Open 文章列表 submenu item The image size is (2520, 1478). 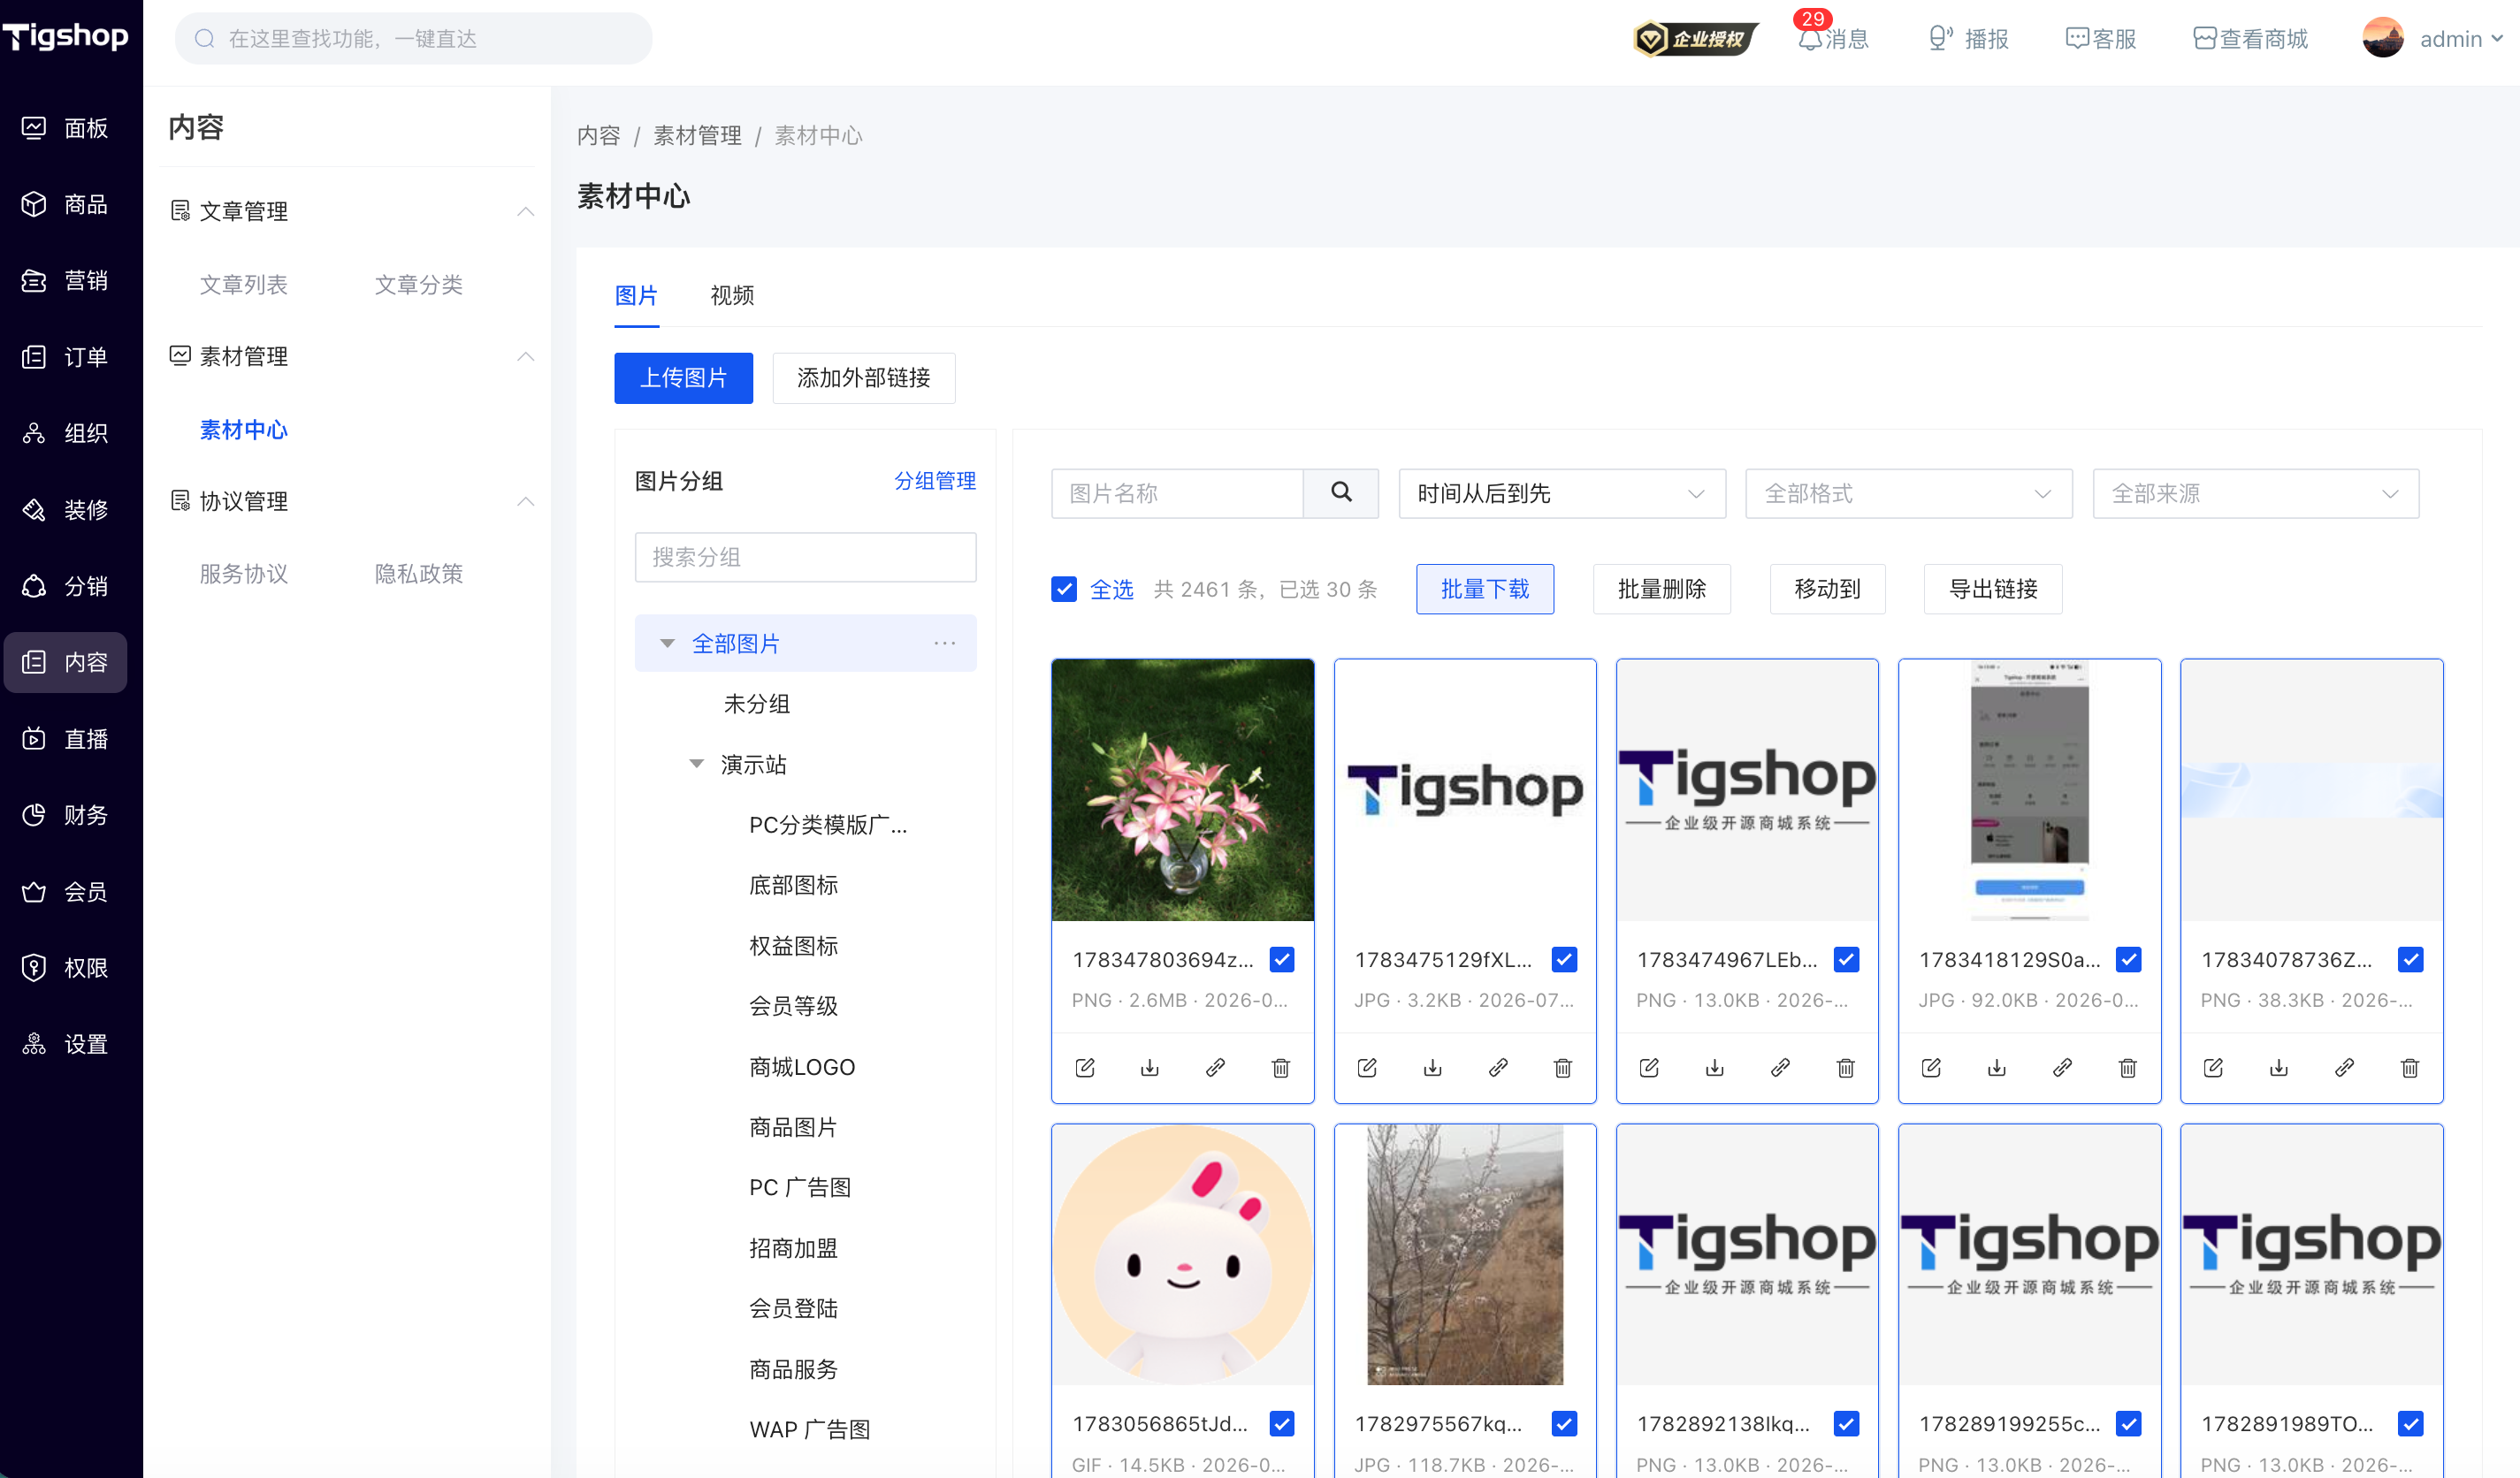[x=244, y=284]
